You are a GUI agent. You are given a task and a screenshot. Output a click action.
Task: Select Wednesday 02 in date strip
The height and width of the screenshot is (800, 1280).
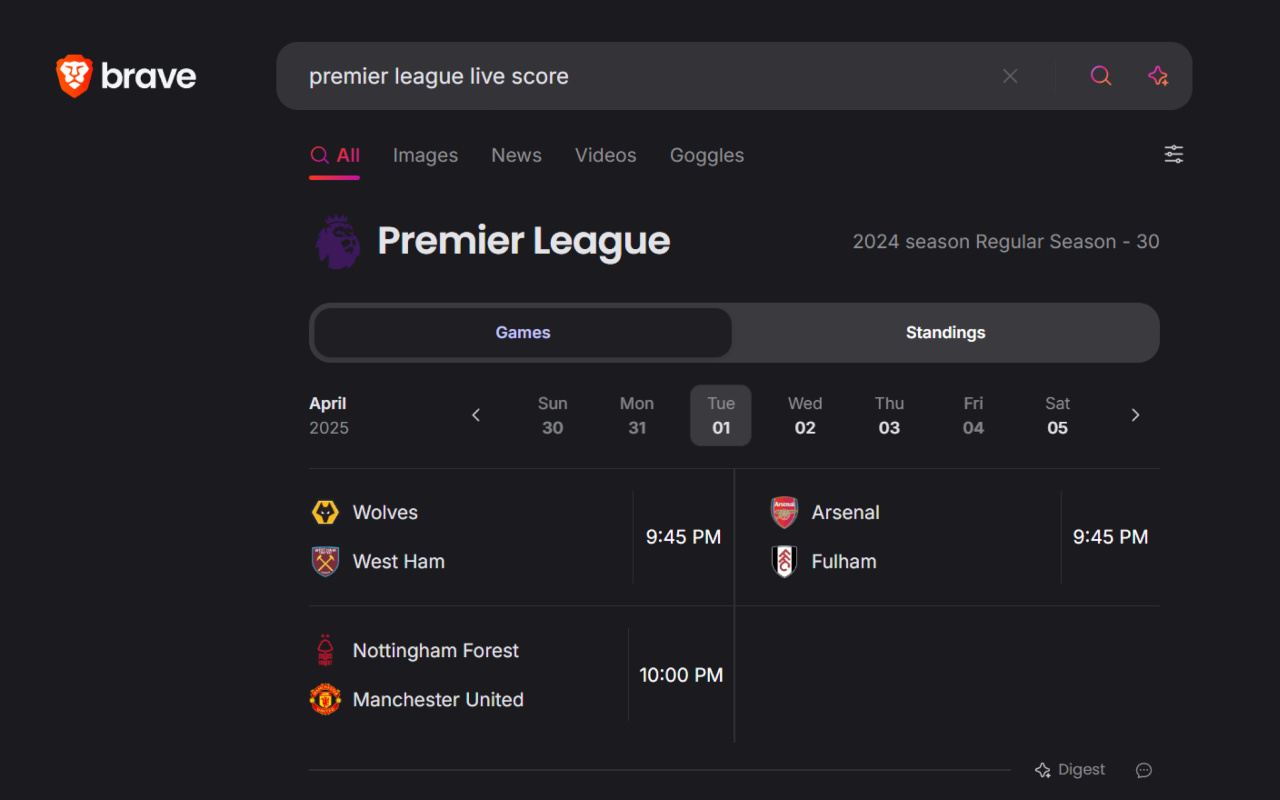pyautogui.click(x=805, y=415)
